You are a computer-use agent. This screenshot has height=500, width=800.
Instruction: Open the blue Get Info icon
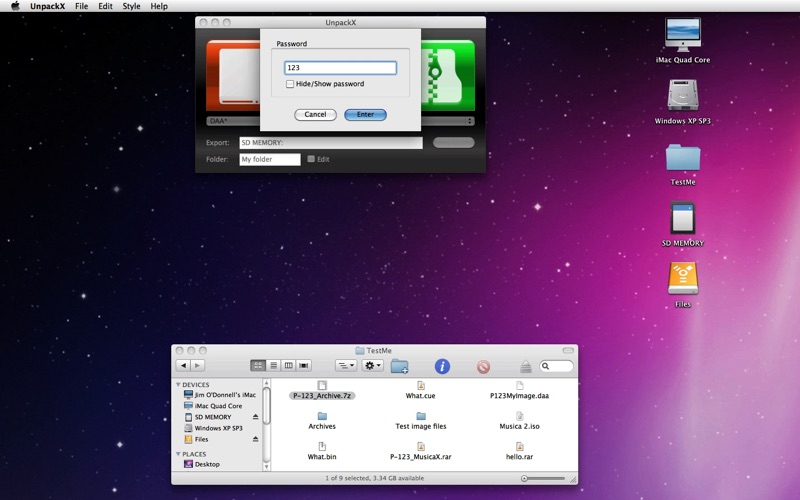point(441,366)
